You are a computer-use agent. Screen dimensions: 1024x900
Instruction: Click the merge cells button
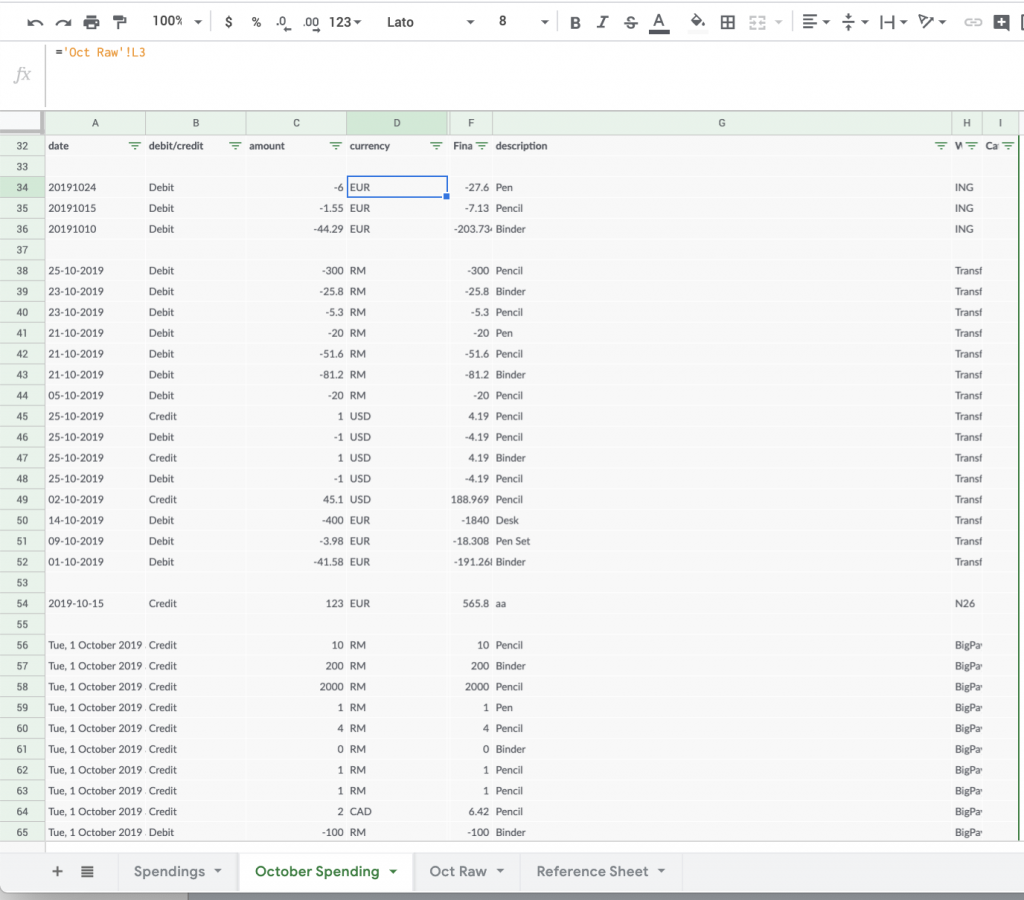click(x=757, y=23)
